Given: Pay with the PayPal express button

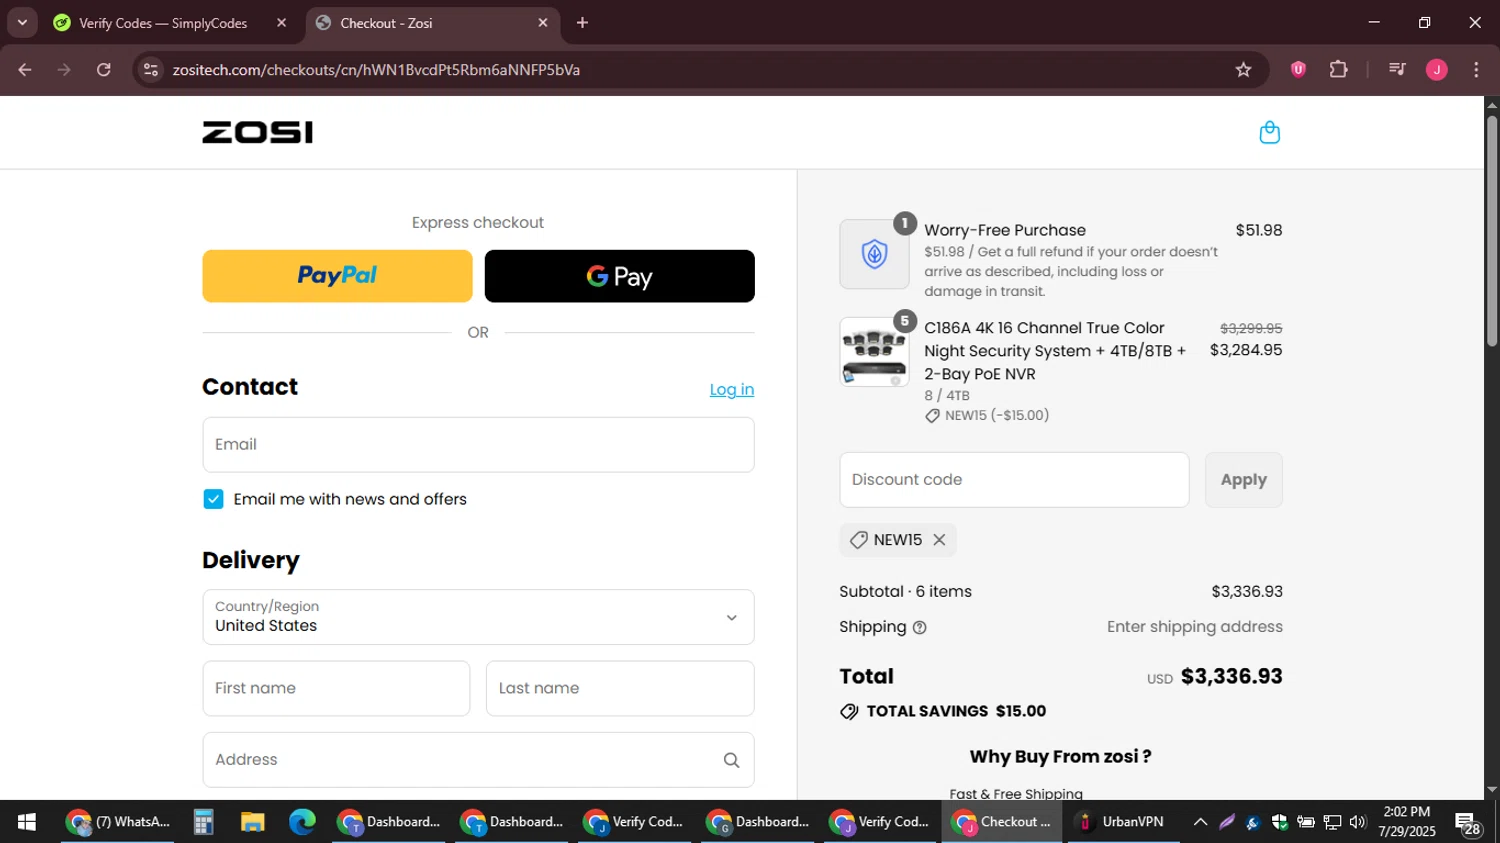Looking at the screenshot, I should tap(337, 276).
